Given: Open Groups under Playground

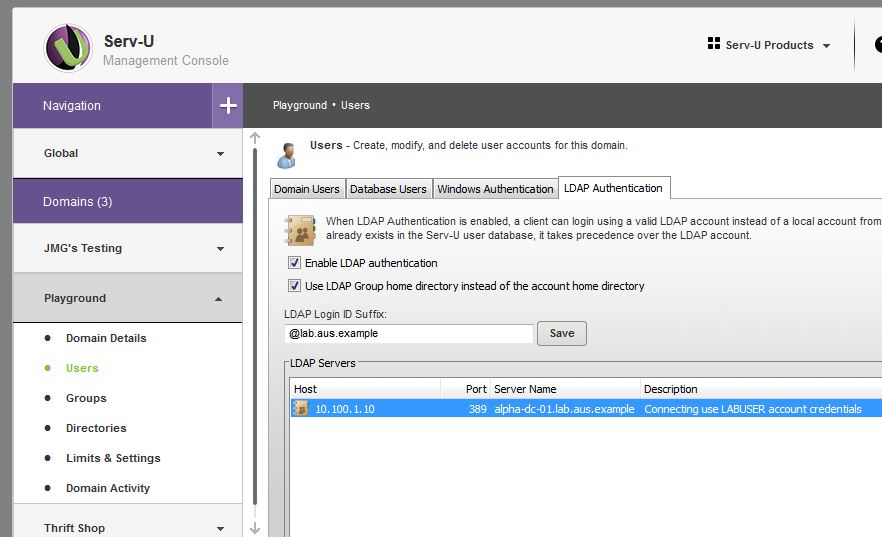Looking at the screenshot, I should click(x=86, y=398).
